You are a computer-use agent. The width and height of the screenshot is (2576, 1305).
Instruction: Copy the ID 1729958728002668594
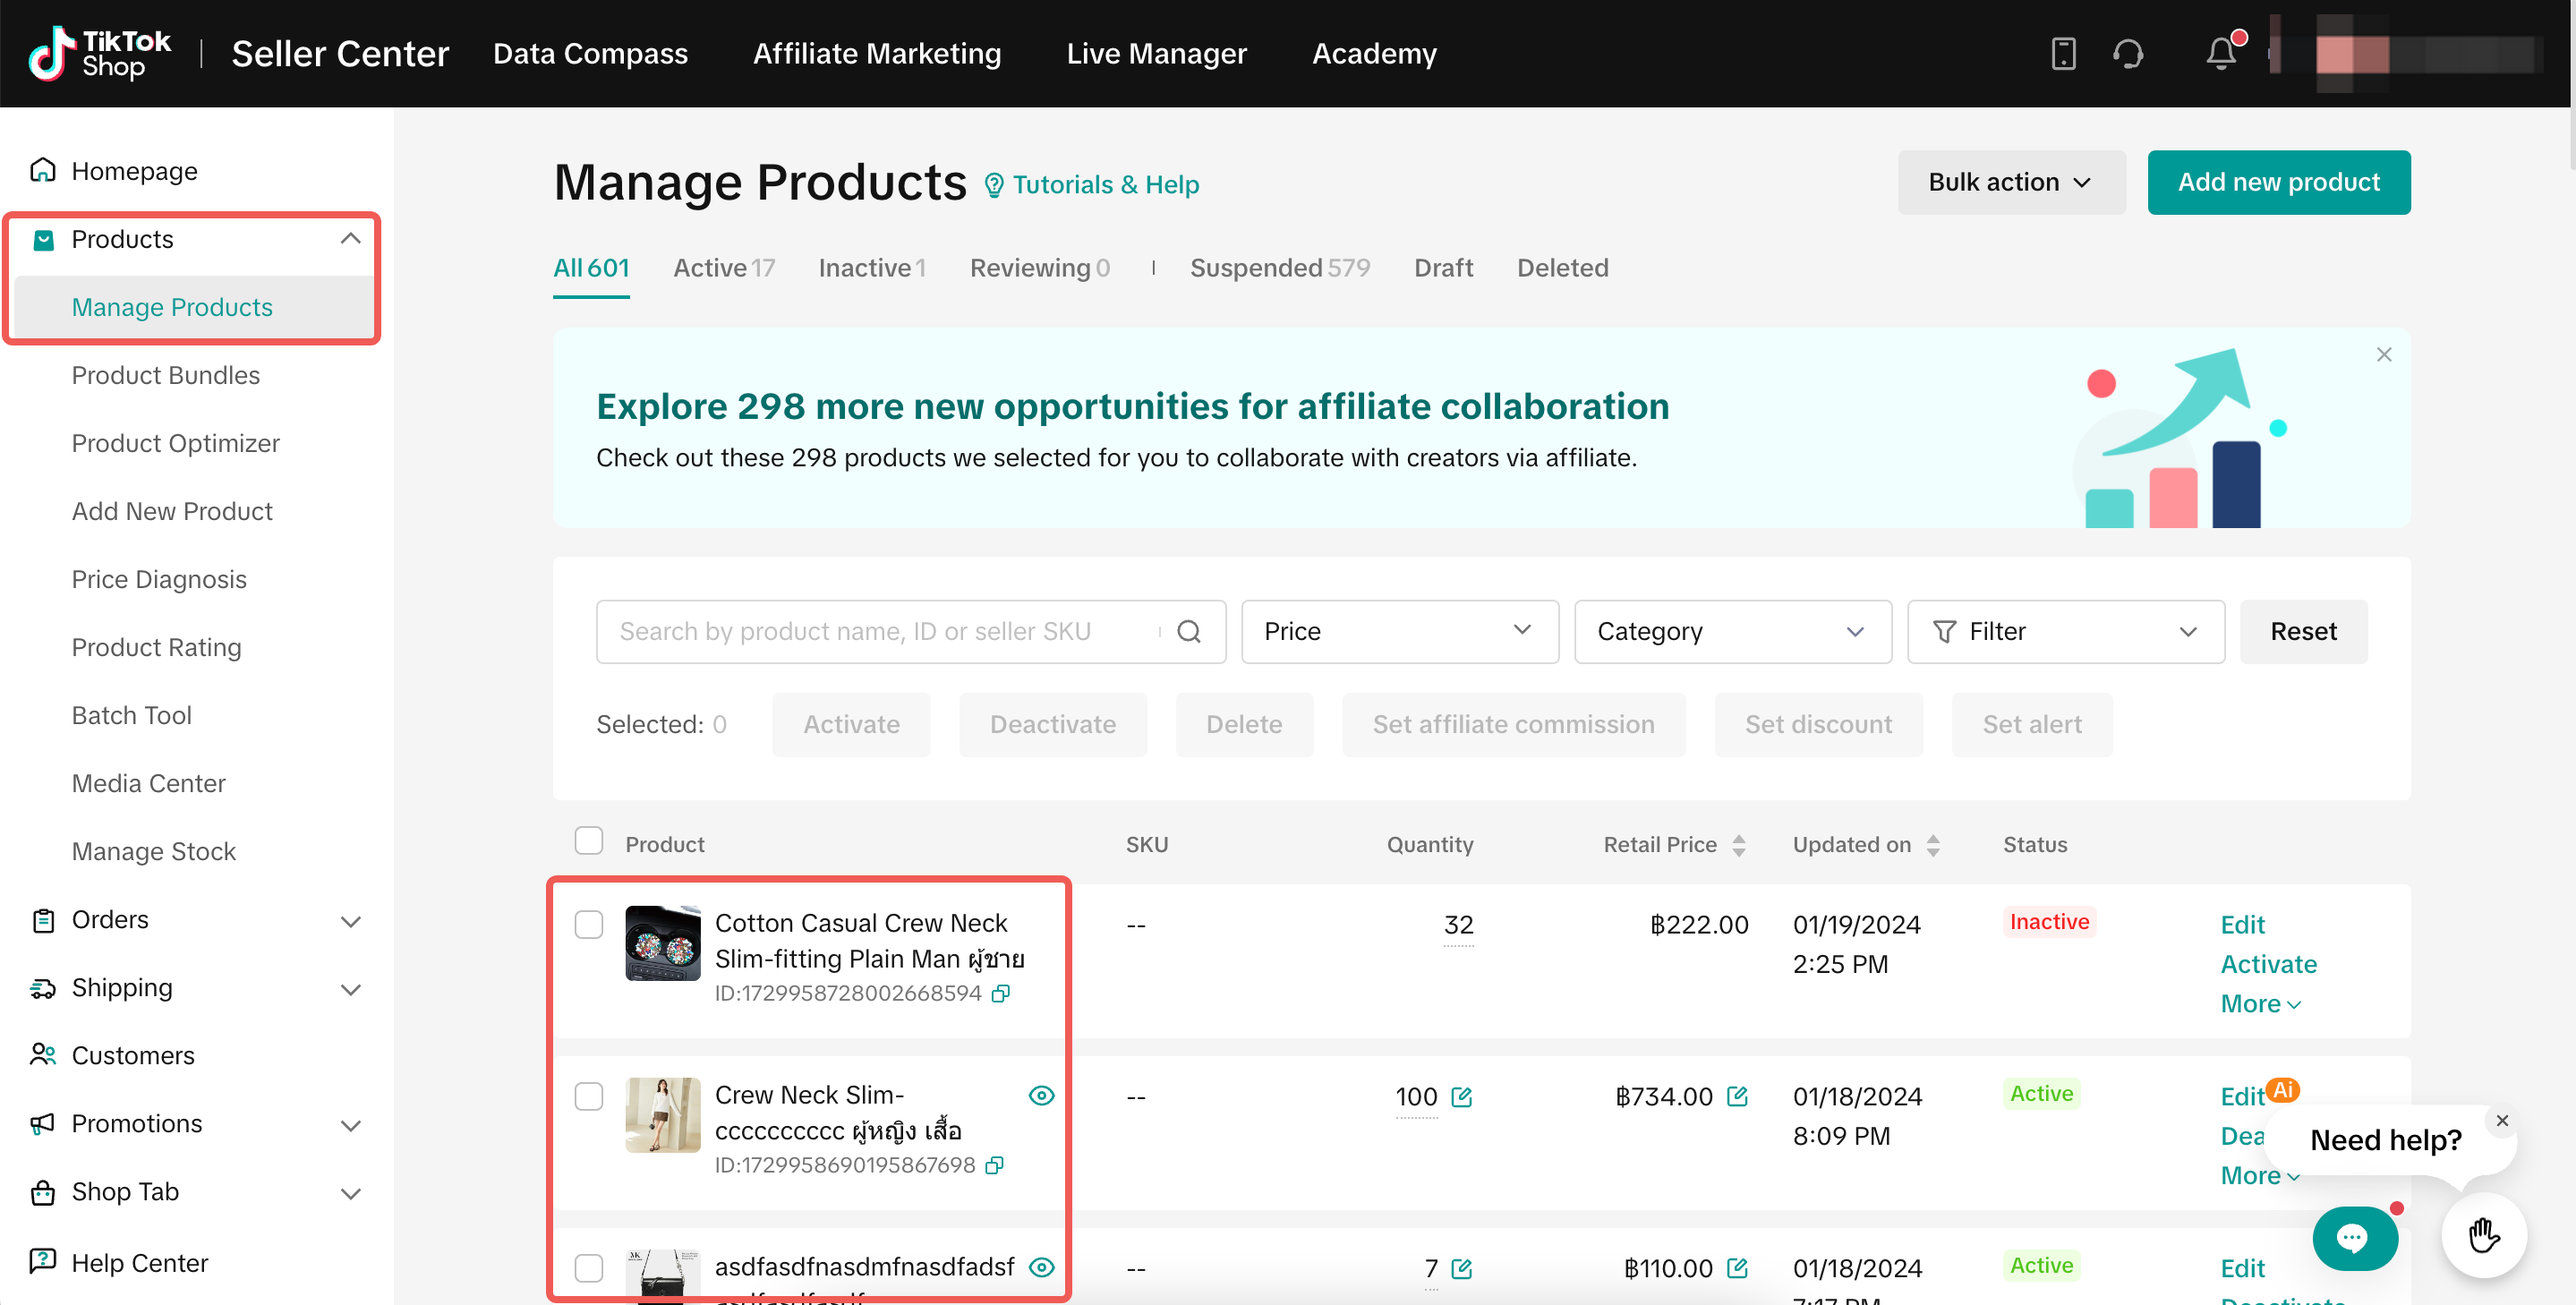[x=1000, y=993]
